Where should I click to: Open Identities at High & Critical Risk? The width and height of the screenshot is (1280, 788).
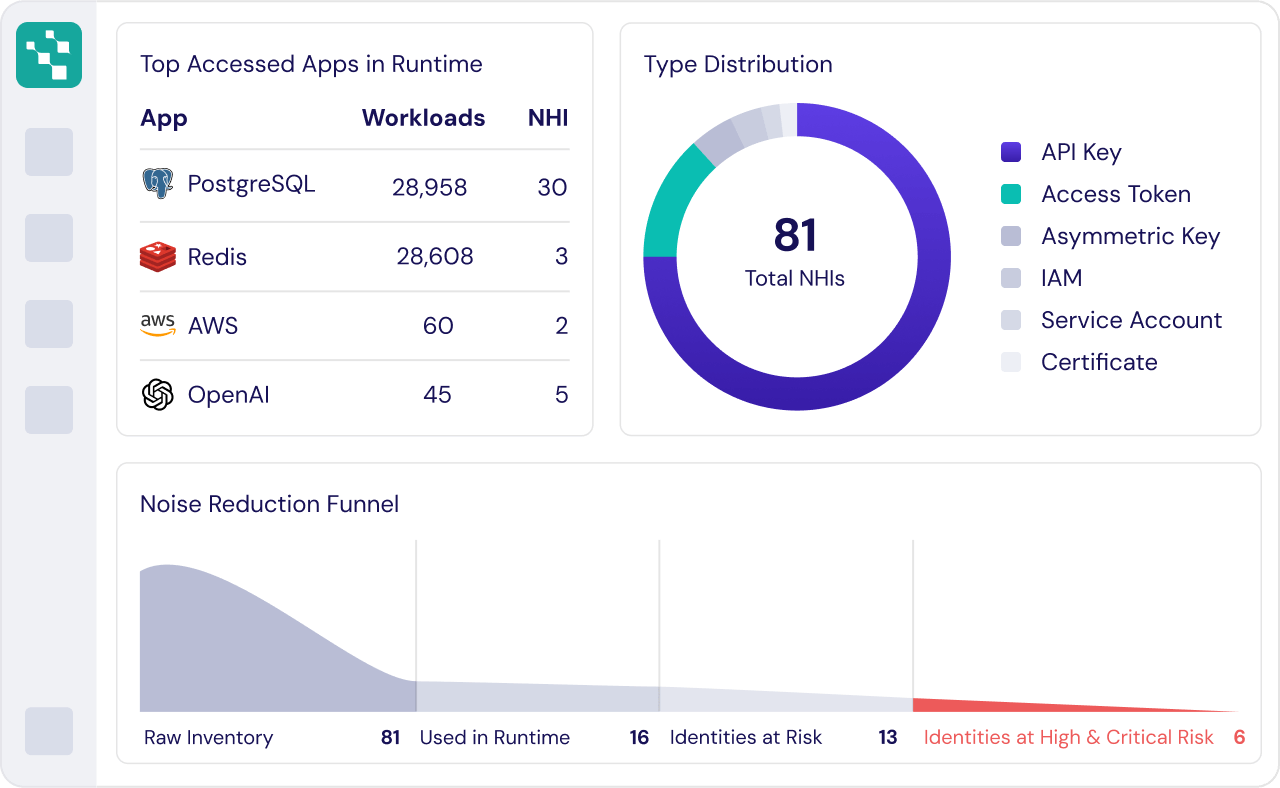coord(1068,738)
